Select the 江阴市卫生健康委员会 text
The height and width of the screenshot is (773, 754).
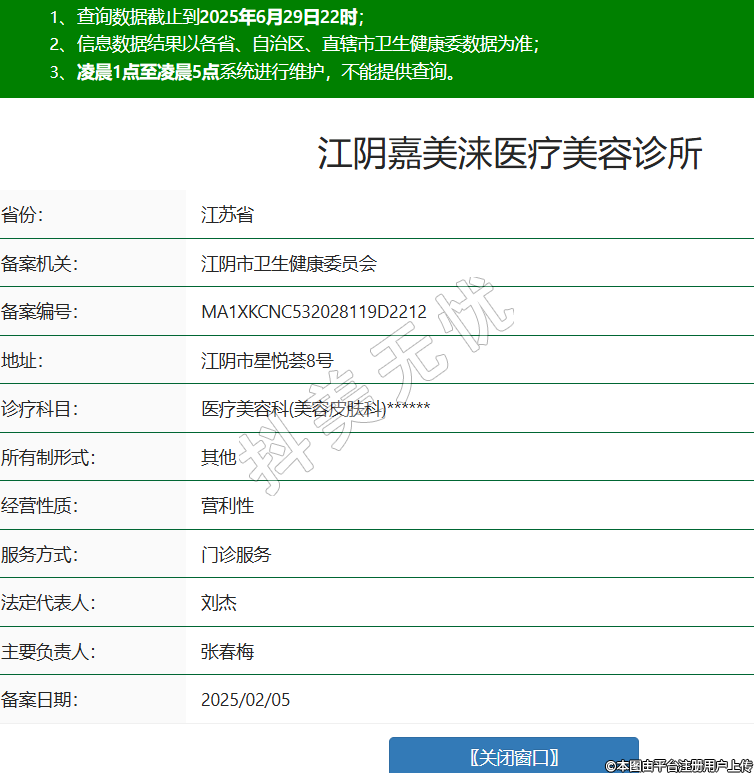coord(289,263)
